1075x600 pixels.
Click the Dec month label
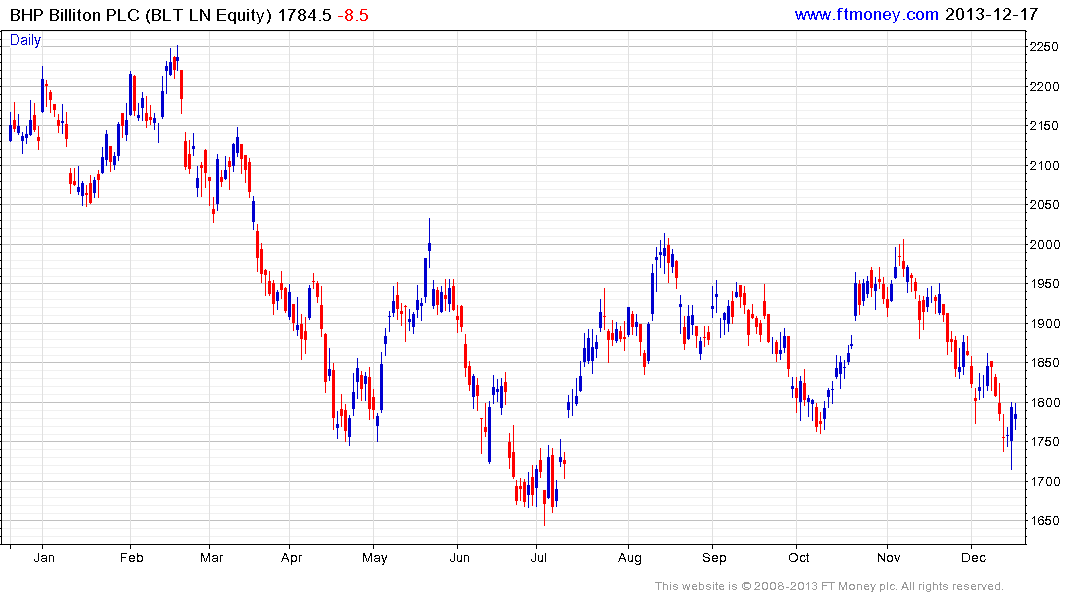click(973, 557)
